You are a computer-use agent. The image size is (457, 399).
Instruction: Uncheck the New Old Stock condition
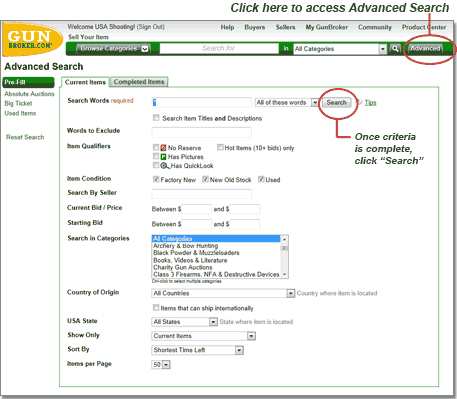tap(205, 179)
